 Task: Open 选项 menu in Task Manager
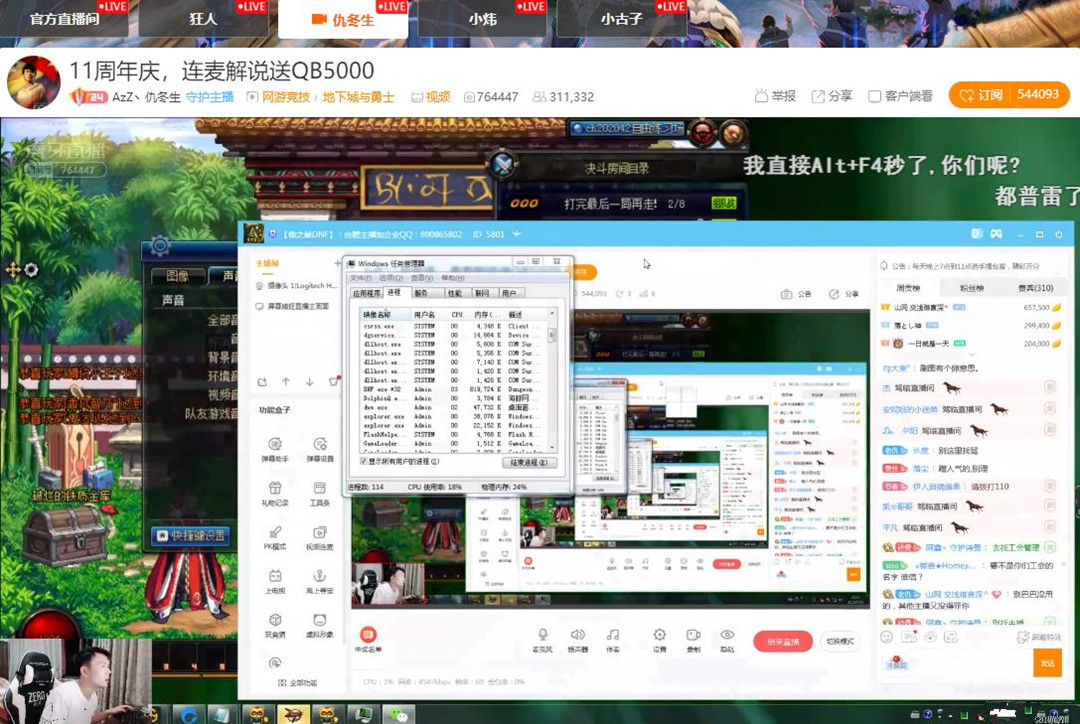pos(391,278)
